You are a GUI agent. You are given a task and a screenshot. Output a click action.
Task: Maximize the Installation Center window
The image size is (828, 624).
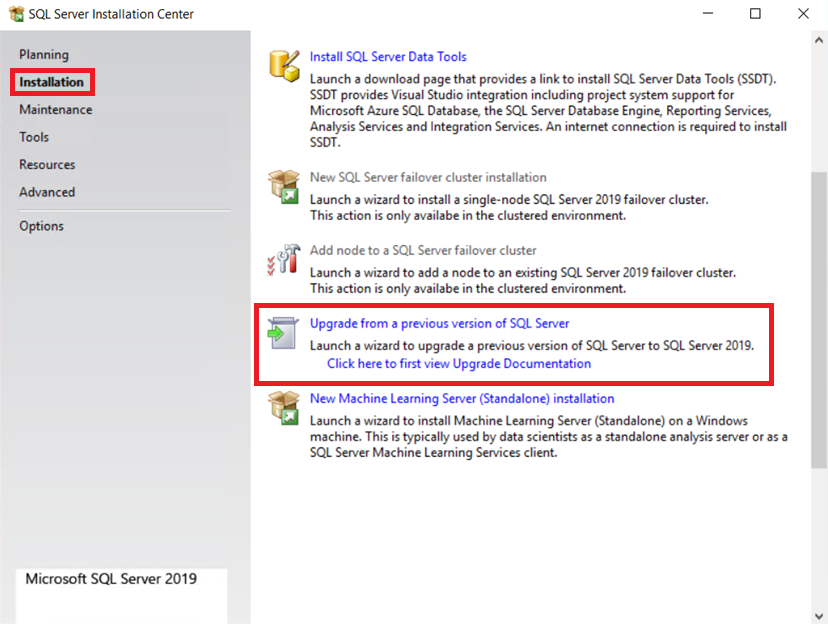click(755, 13)
